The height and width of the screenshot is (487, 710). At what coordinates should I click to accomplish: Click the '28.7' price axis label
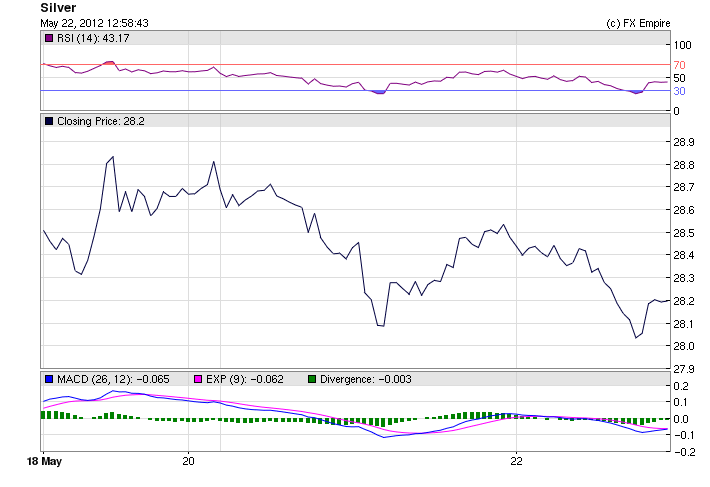684,187
